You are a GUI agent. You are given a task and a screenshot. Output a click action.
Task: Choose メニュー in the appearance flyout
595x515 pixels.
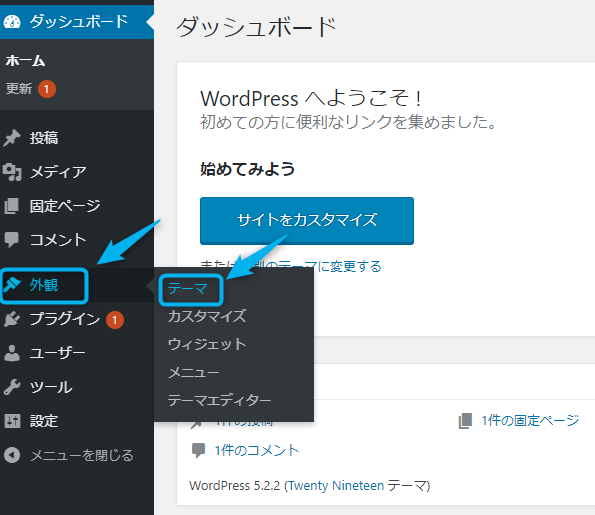194,372
